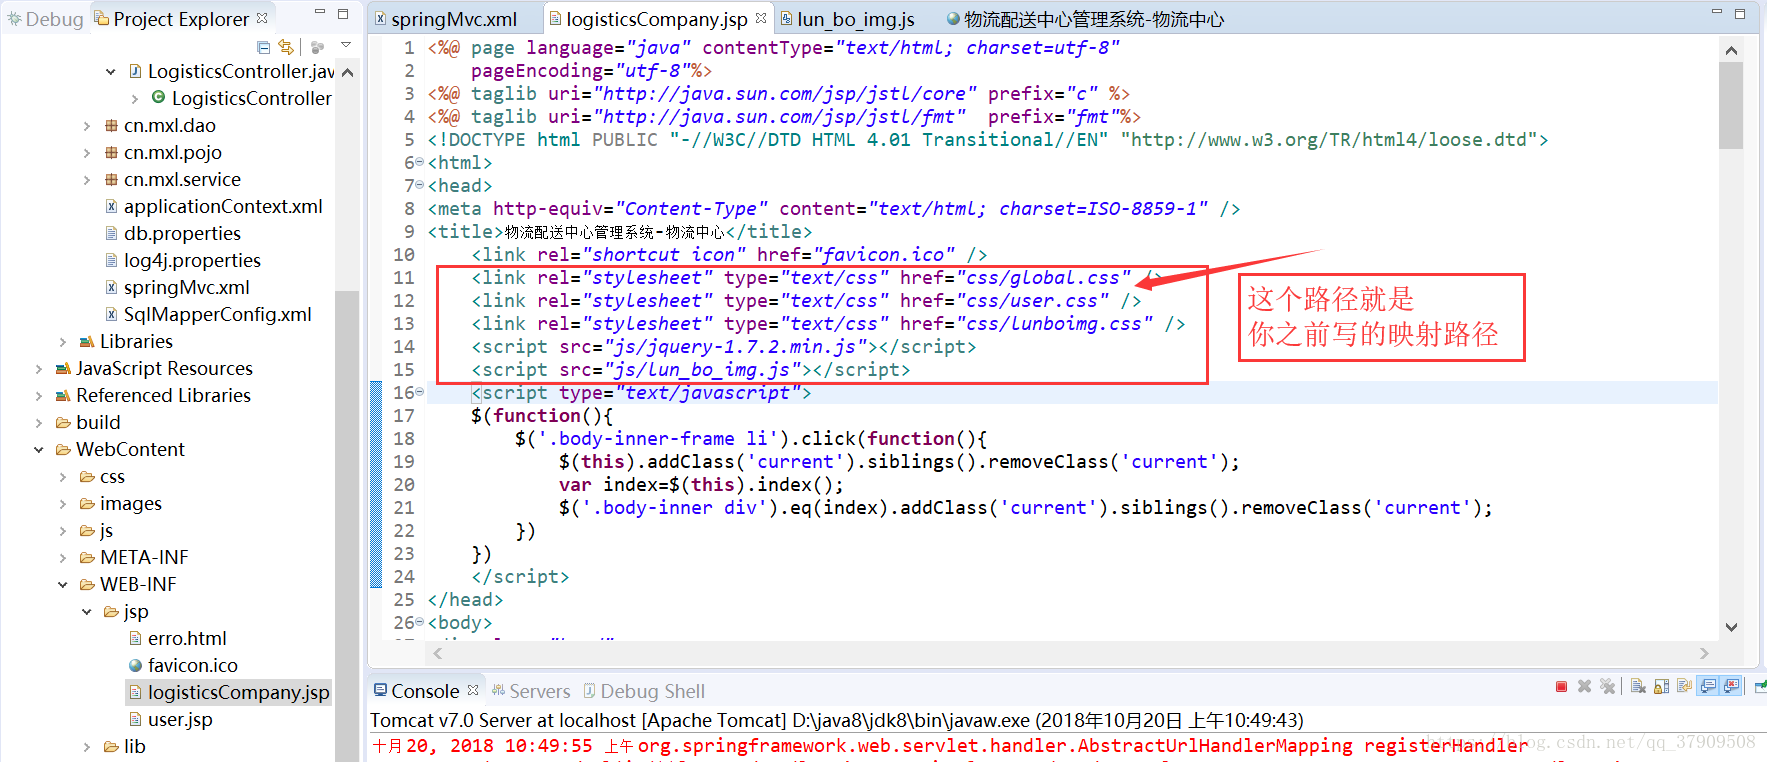Select the images folder
The height and width of the screenshot is (762, 1767).
tap(121, 503)
